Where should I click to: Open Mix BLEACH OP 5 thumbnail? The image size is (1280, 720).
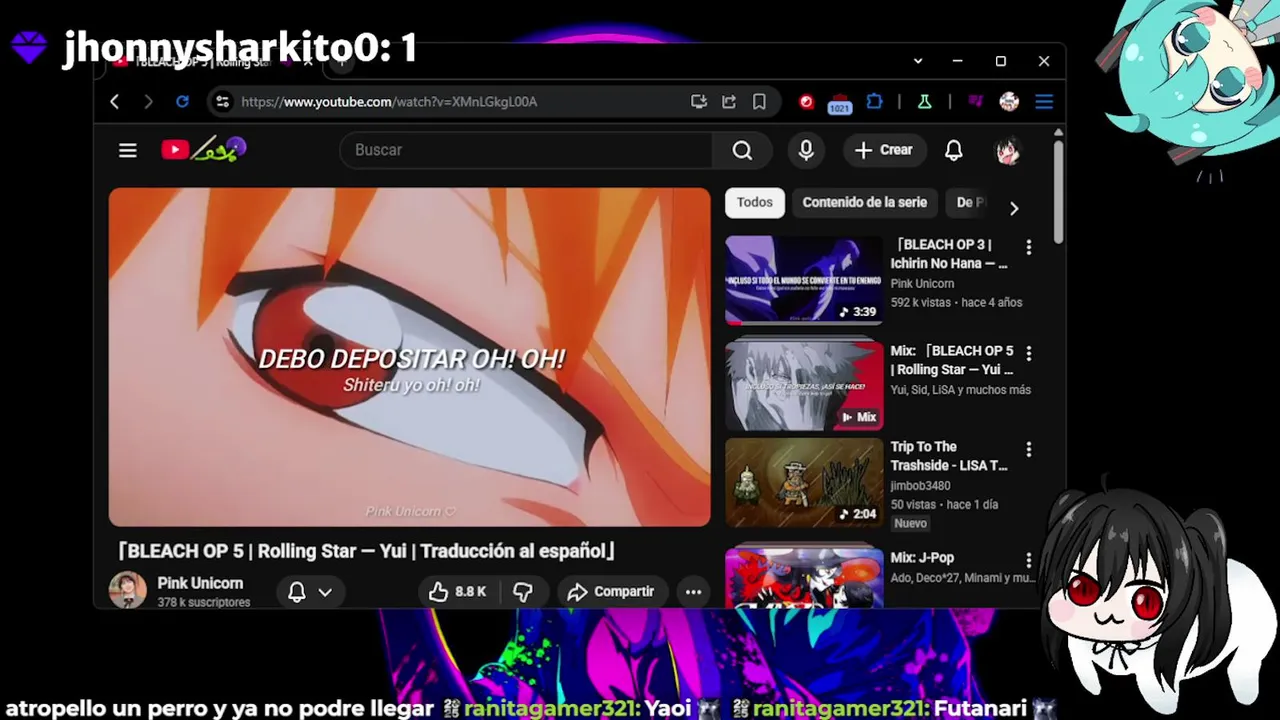click(804, 386)
